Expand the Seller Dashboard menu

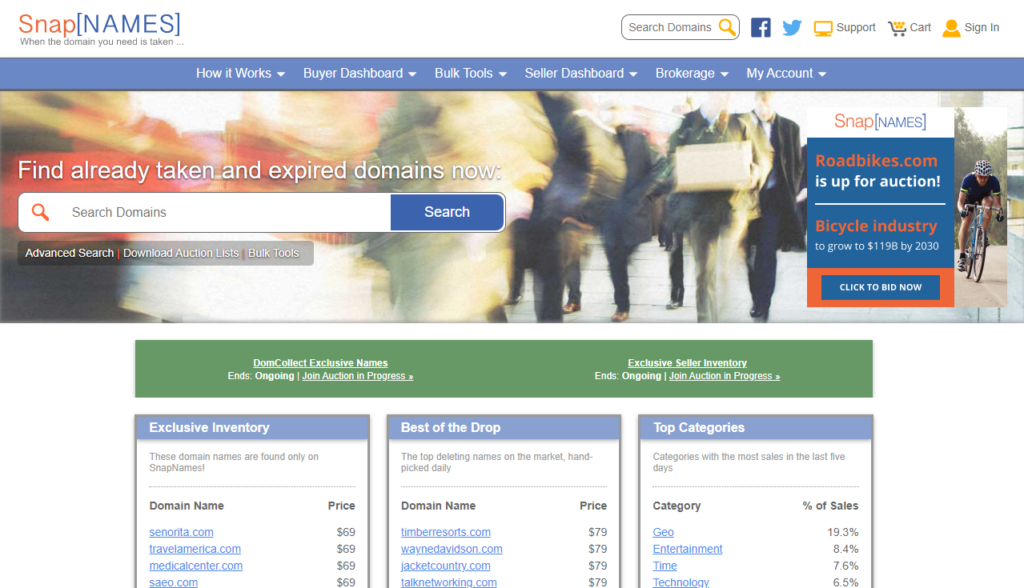tap(581, 73)
